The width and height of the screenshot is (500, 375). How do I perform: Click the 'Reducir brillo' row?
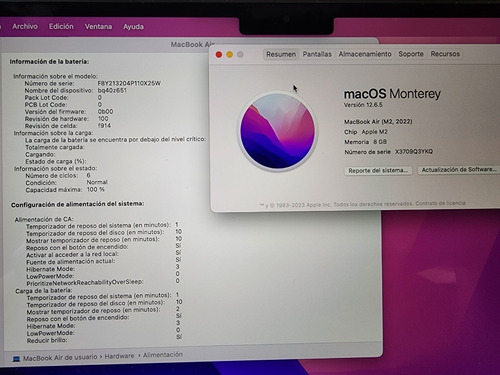(104, 339)
